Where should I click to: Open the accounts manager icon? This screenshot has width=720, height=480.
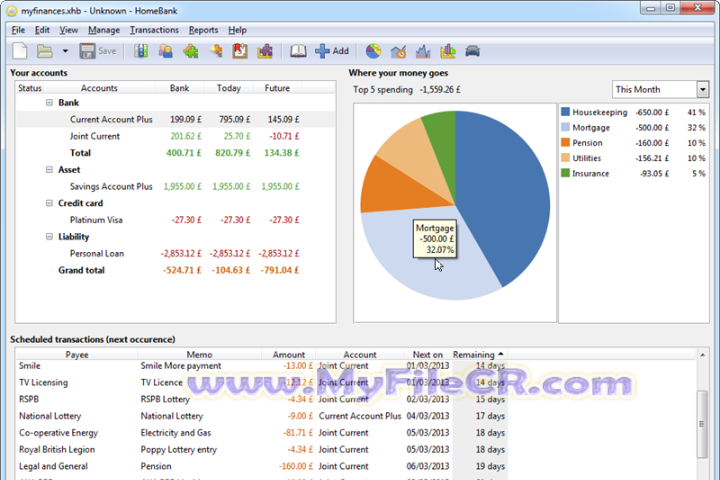click(141, 51)
